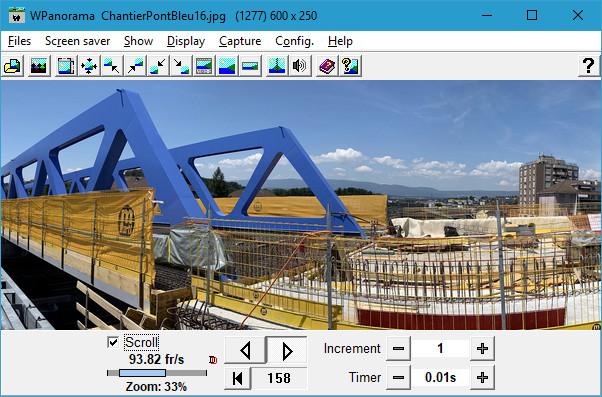Viewport: 602px width, 397px height.
Task: Click the return to start button
Action: [238, 378]
